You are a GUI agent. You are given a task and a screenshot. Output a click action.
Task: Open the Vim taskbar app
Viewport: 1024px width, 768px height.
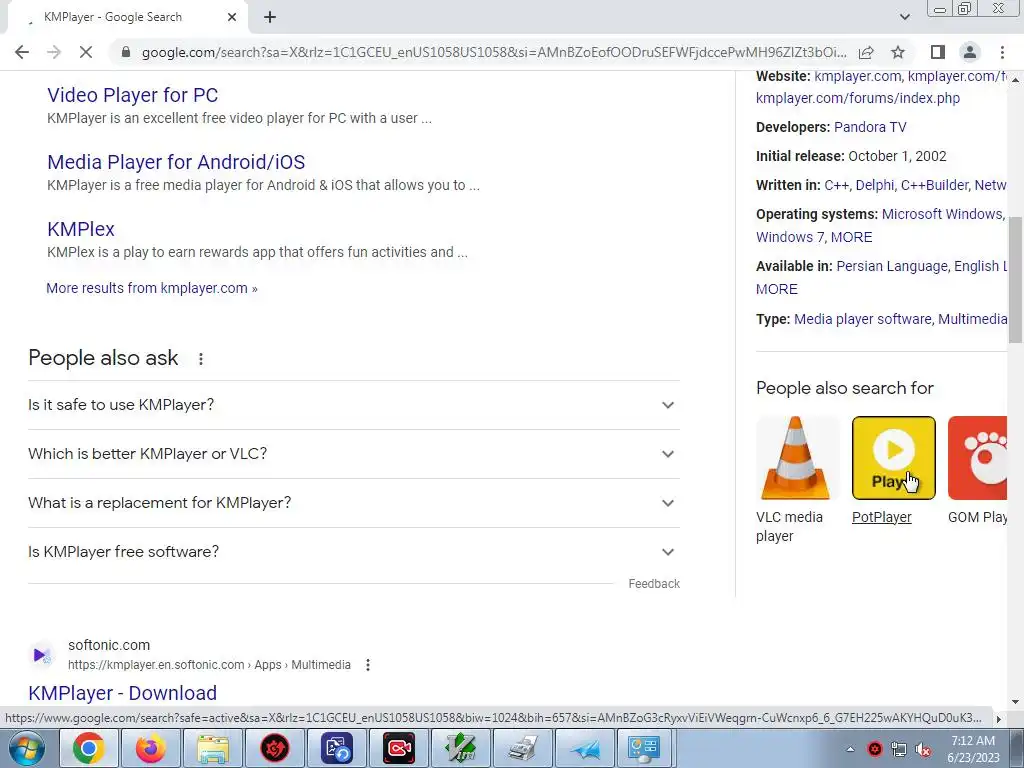pos(461,748)
